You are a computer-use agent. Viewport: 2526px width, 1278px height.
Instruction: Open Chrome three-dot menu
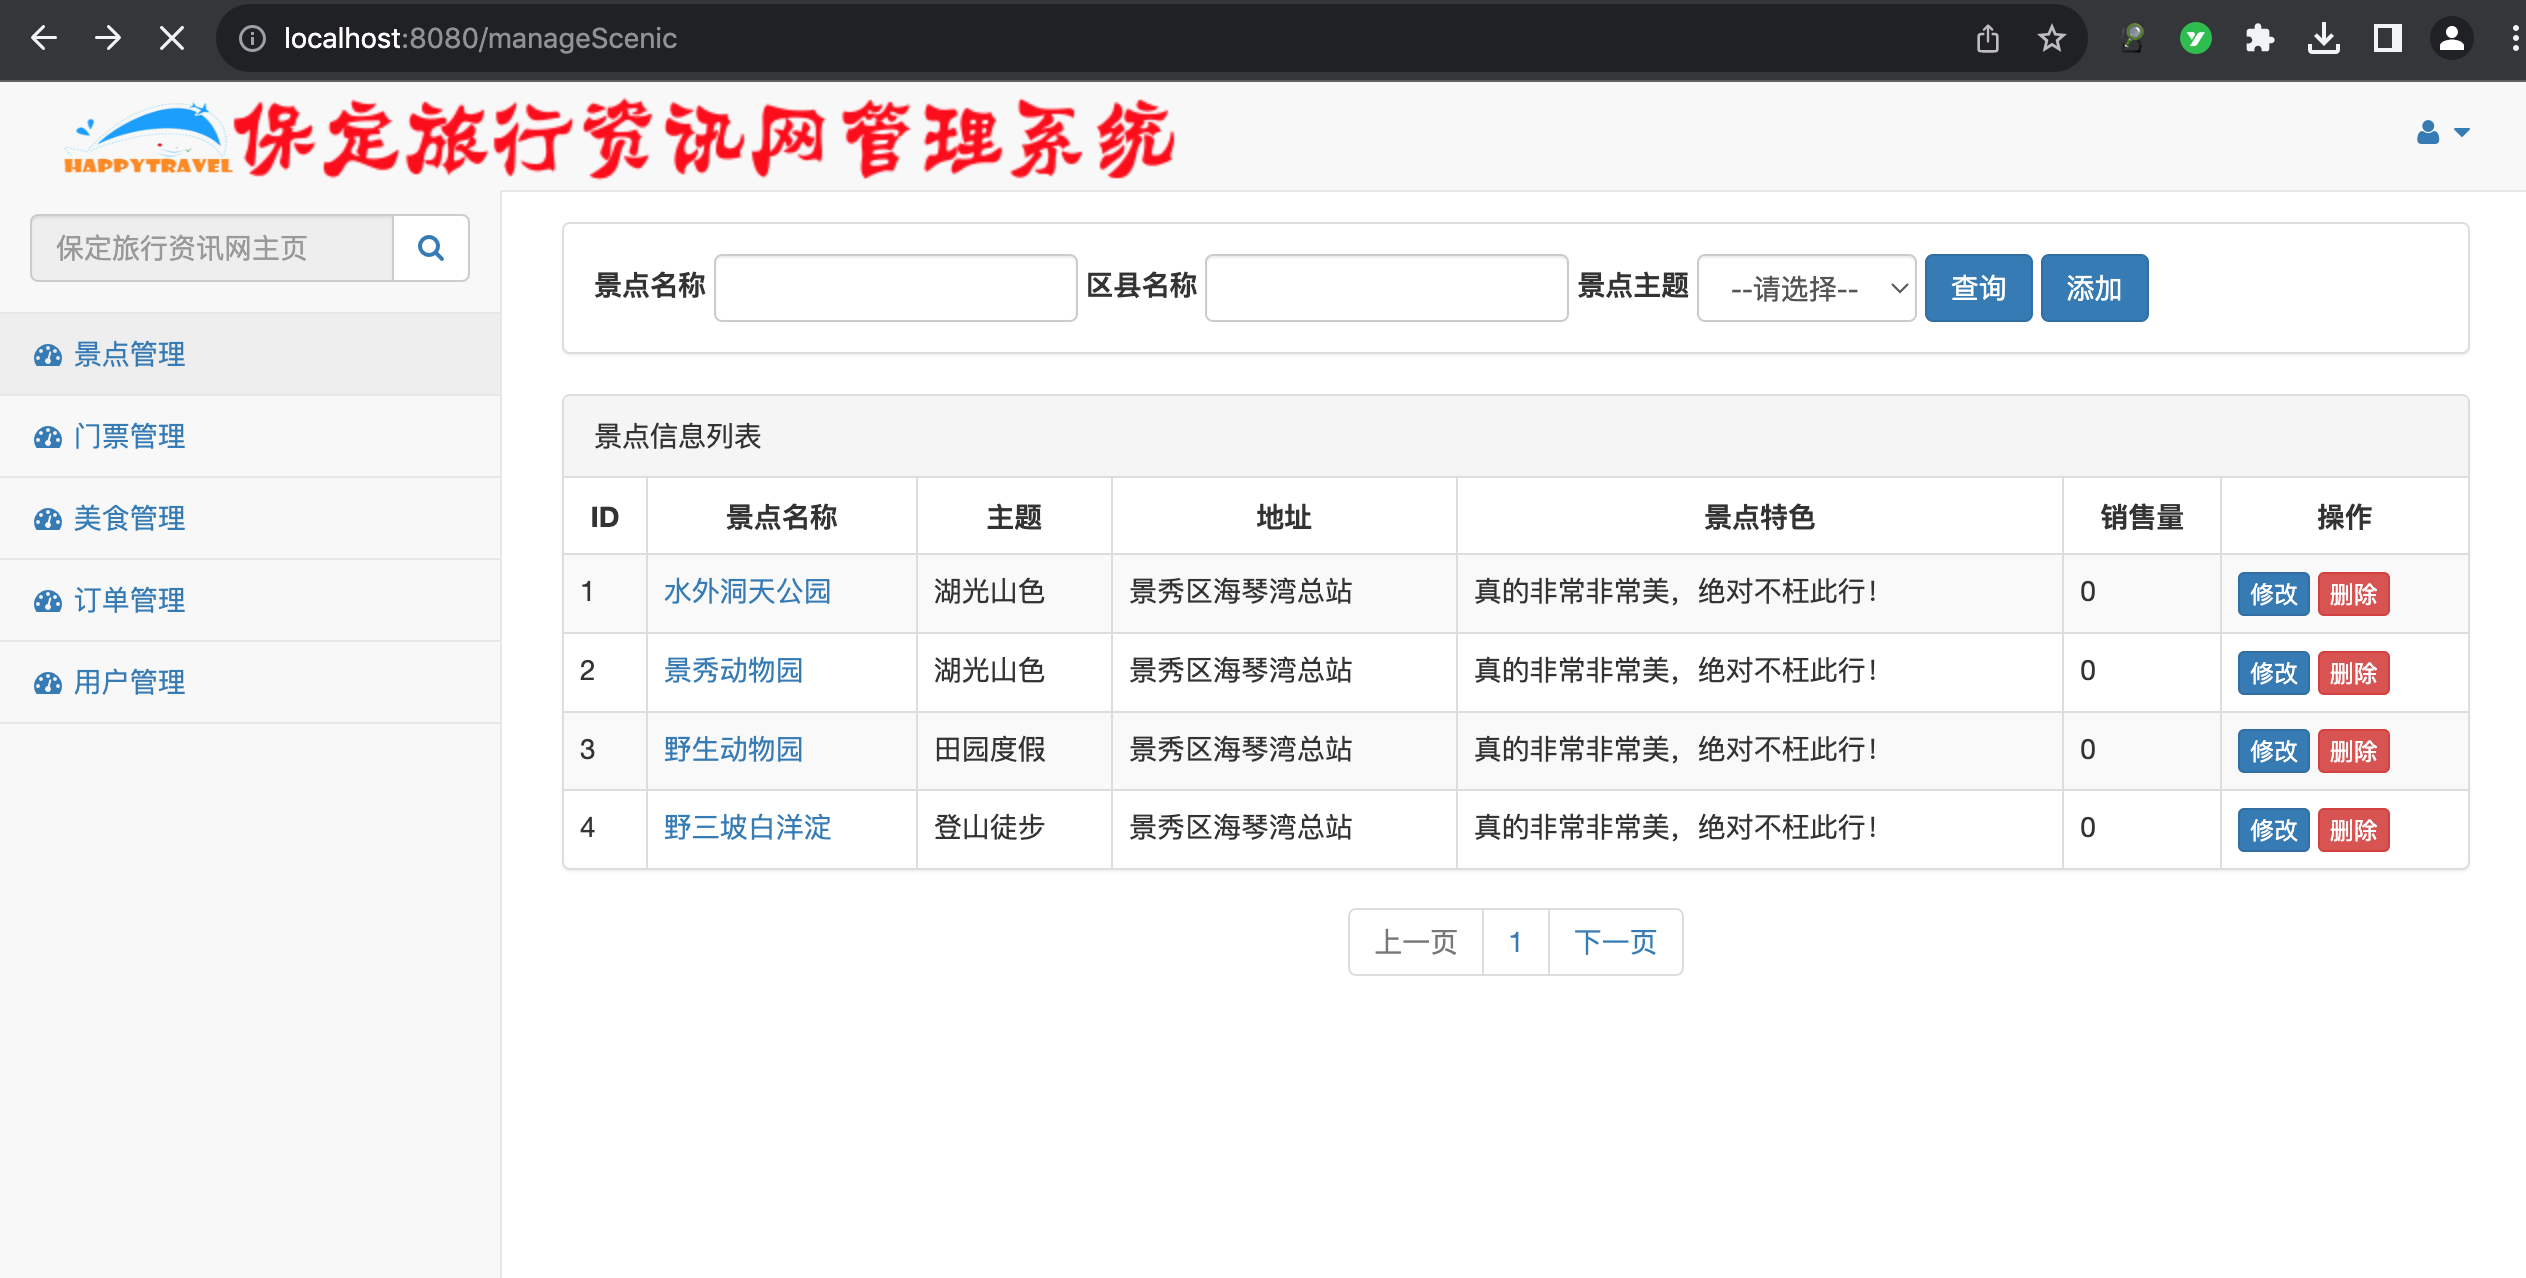(x=2514, y=38)
